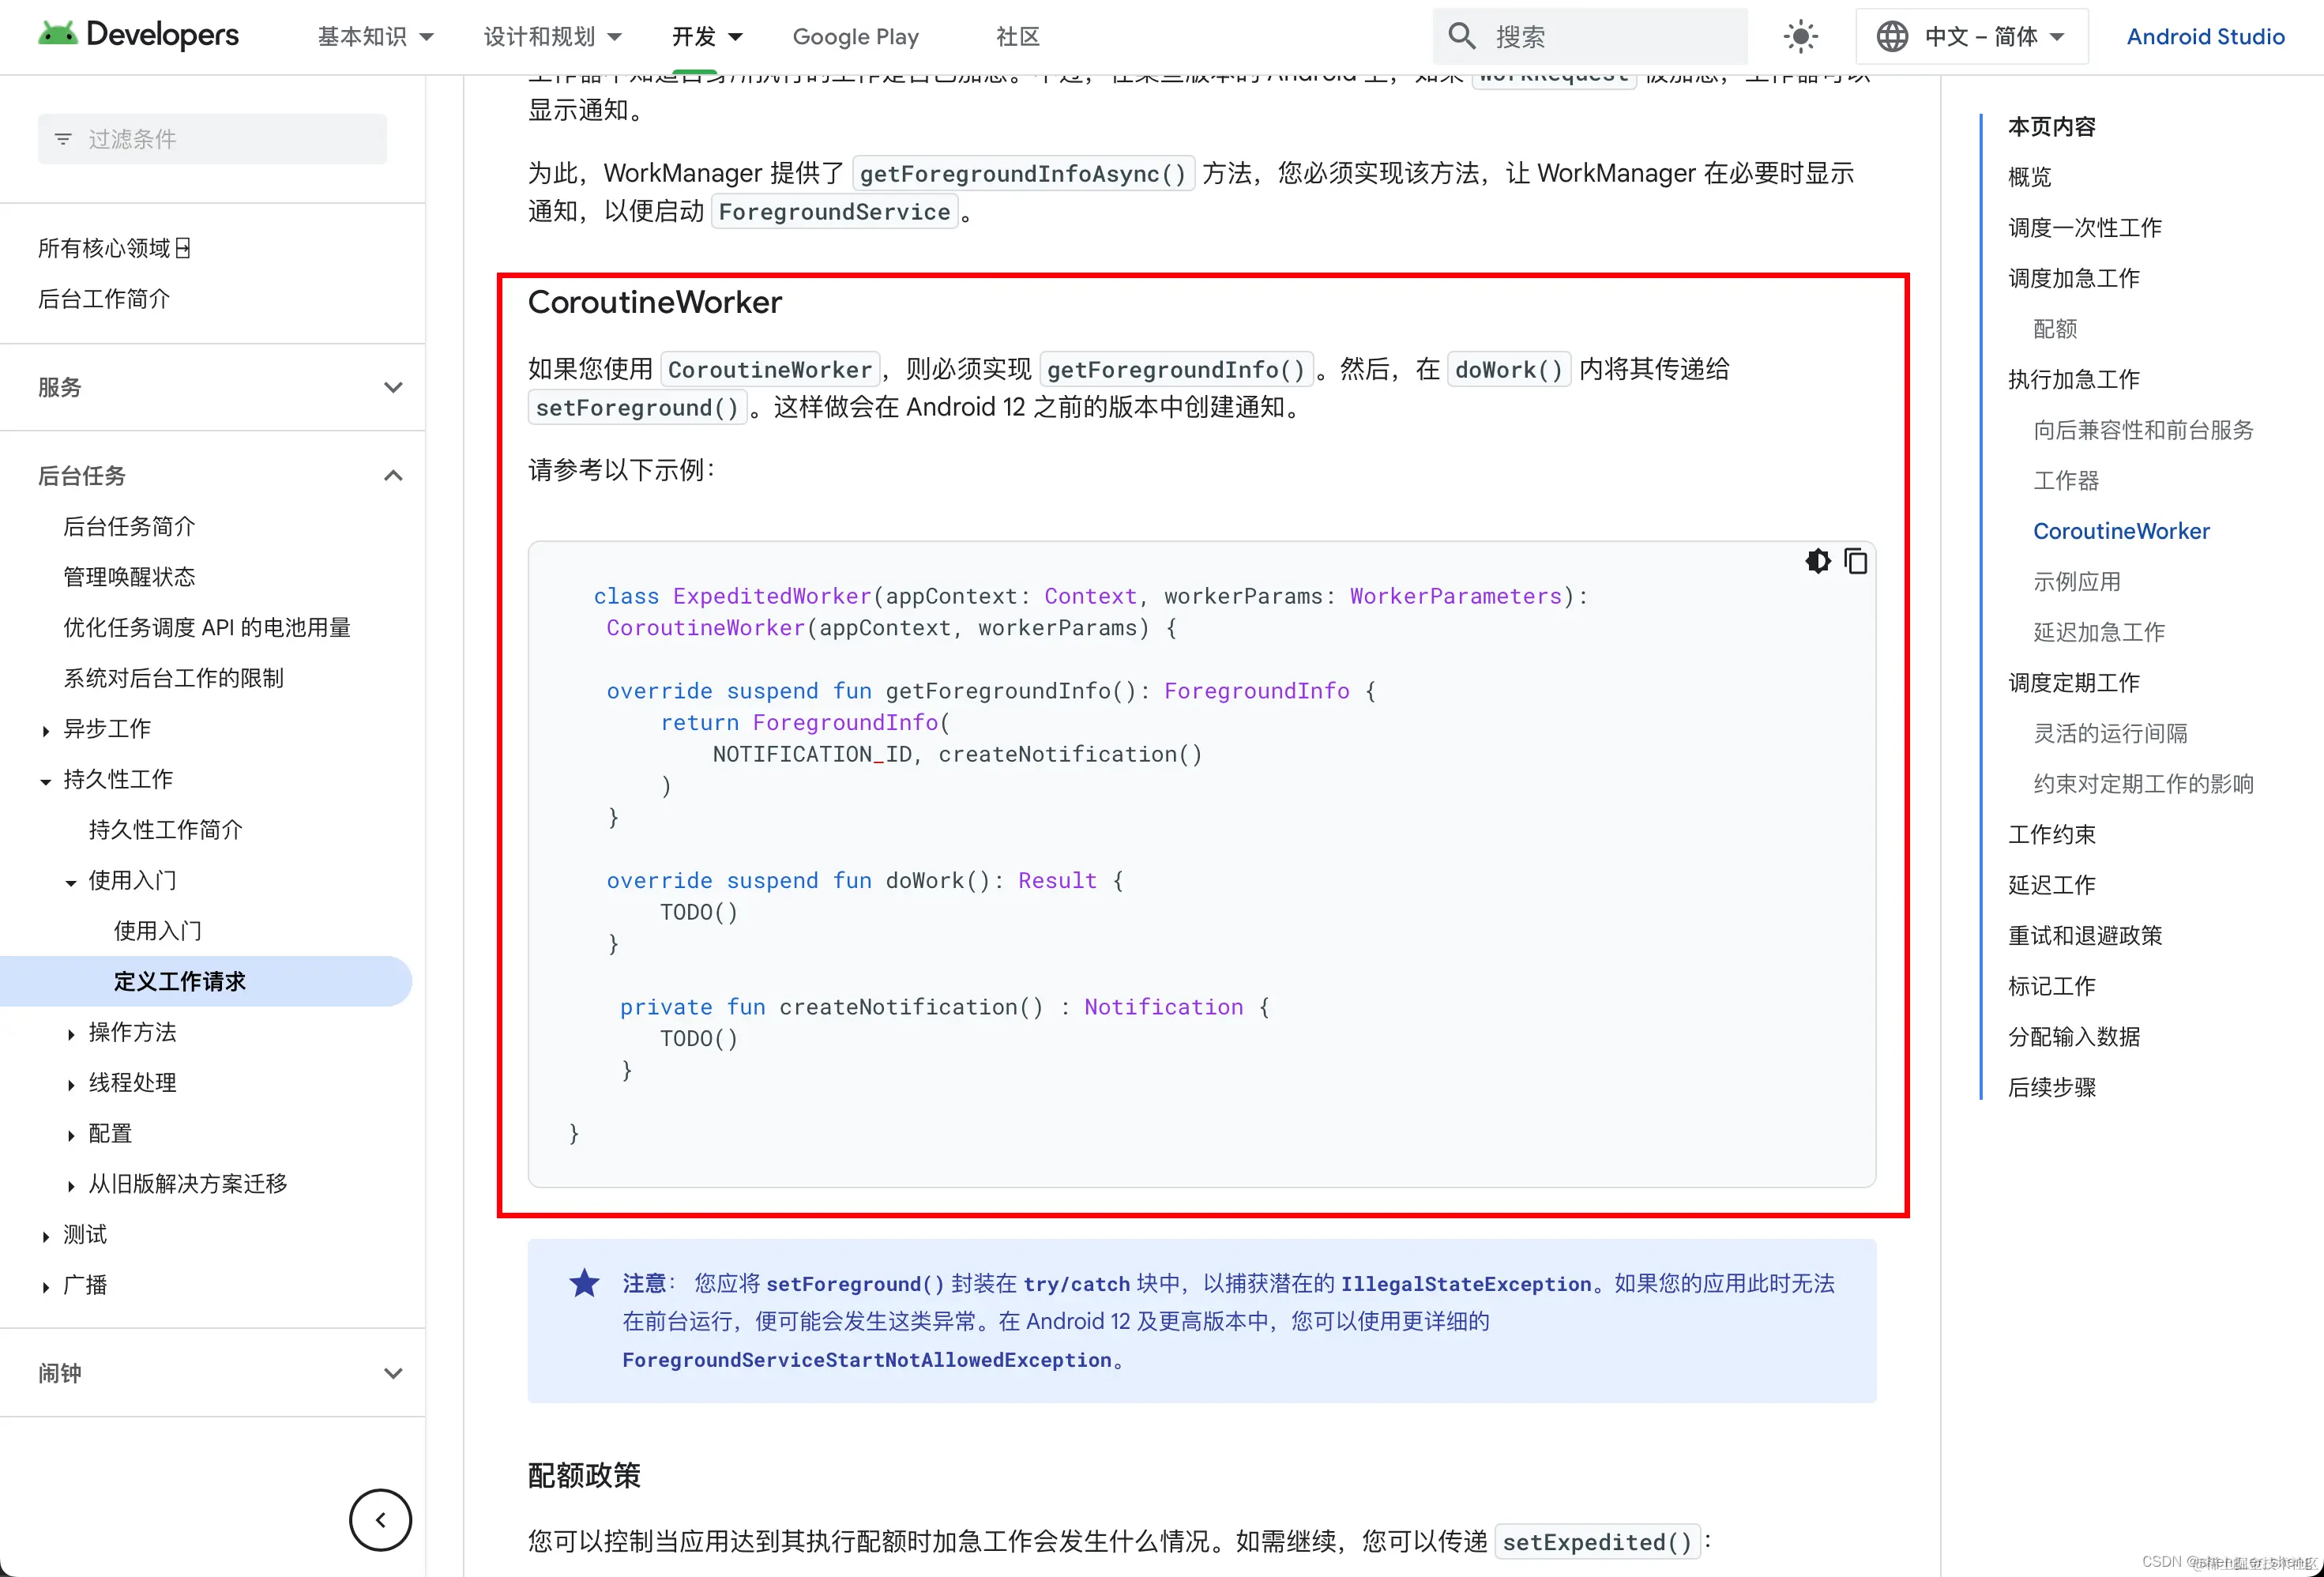The height and width of the screenshot is (1577, 2324).
Task: Switch to the Google Play tab
Action: point(855,36)
